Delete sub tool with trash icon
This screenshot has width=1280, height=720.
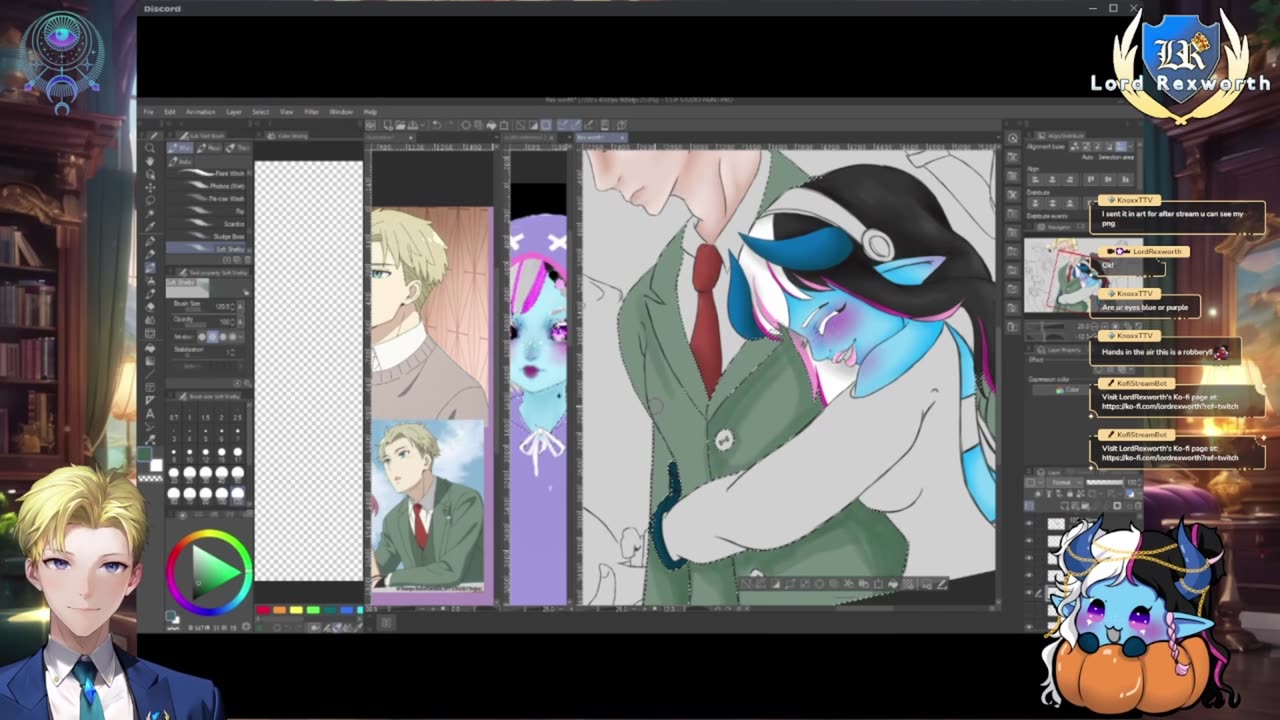[248, 260]
